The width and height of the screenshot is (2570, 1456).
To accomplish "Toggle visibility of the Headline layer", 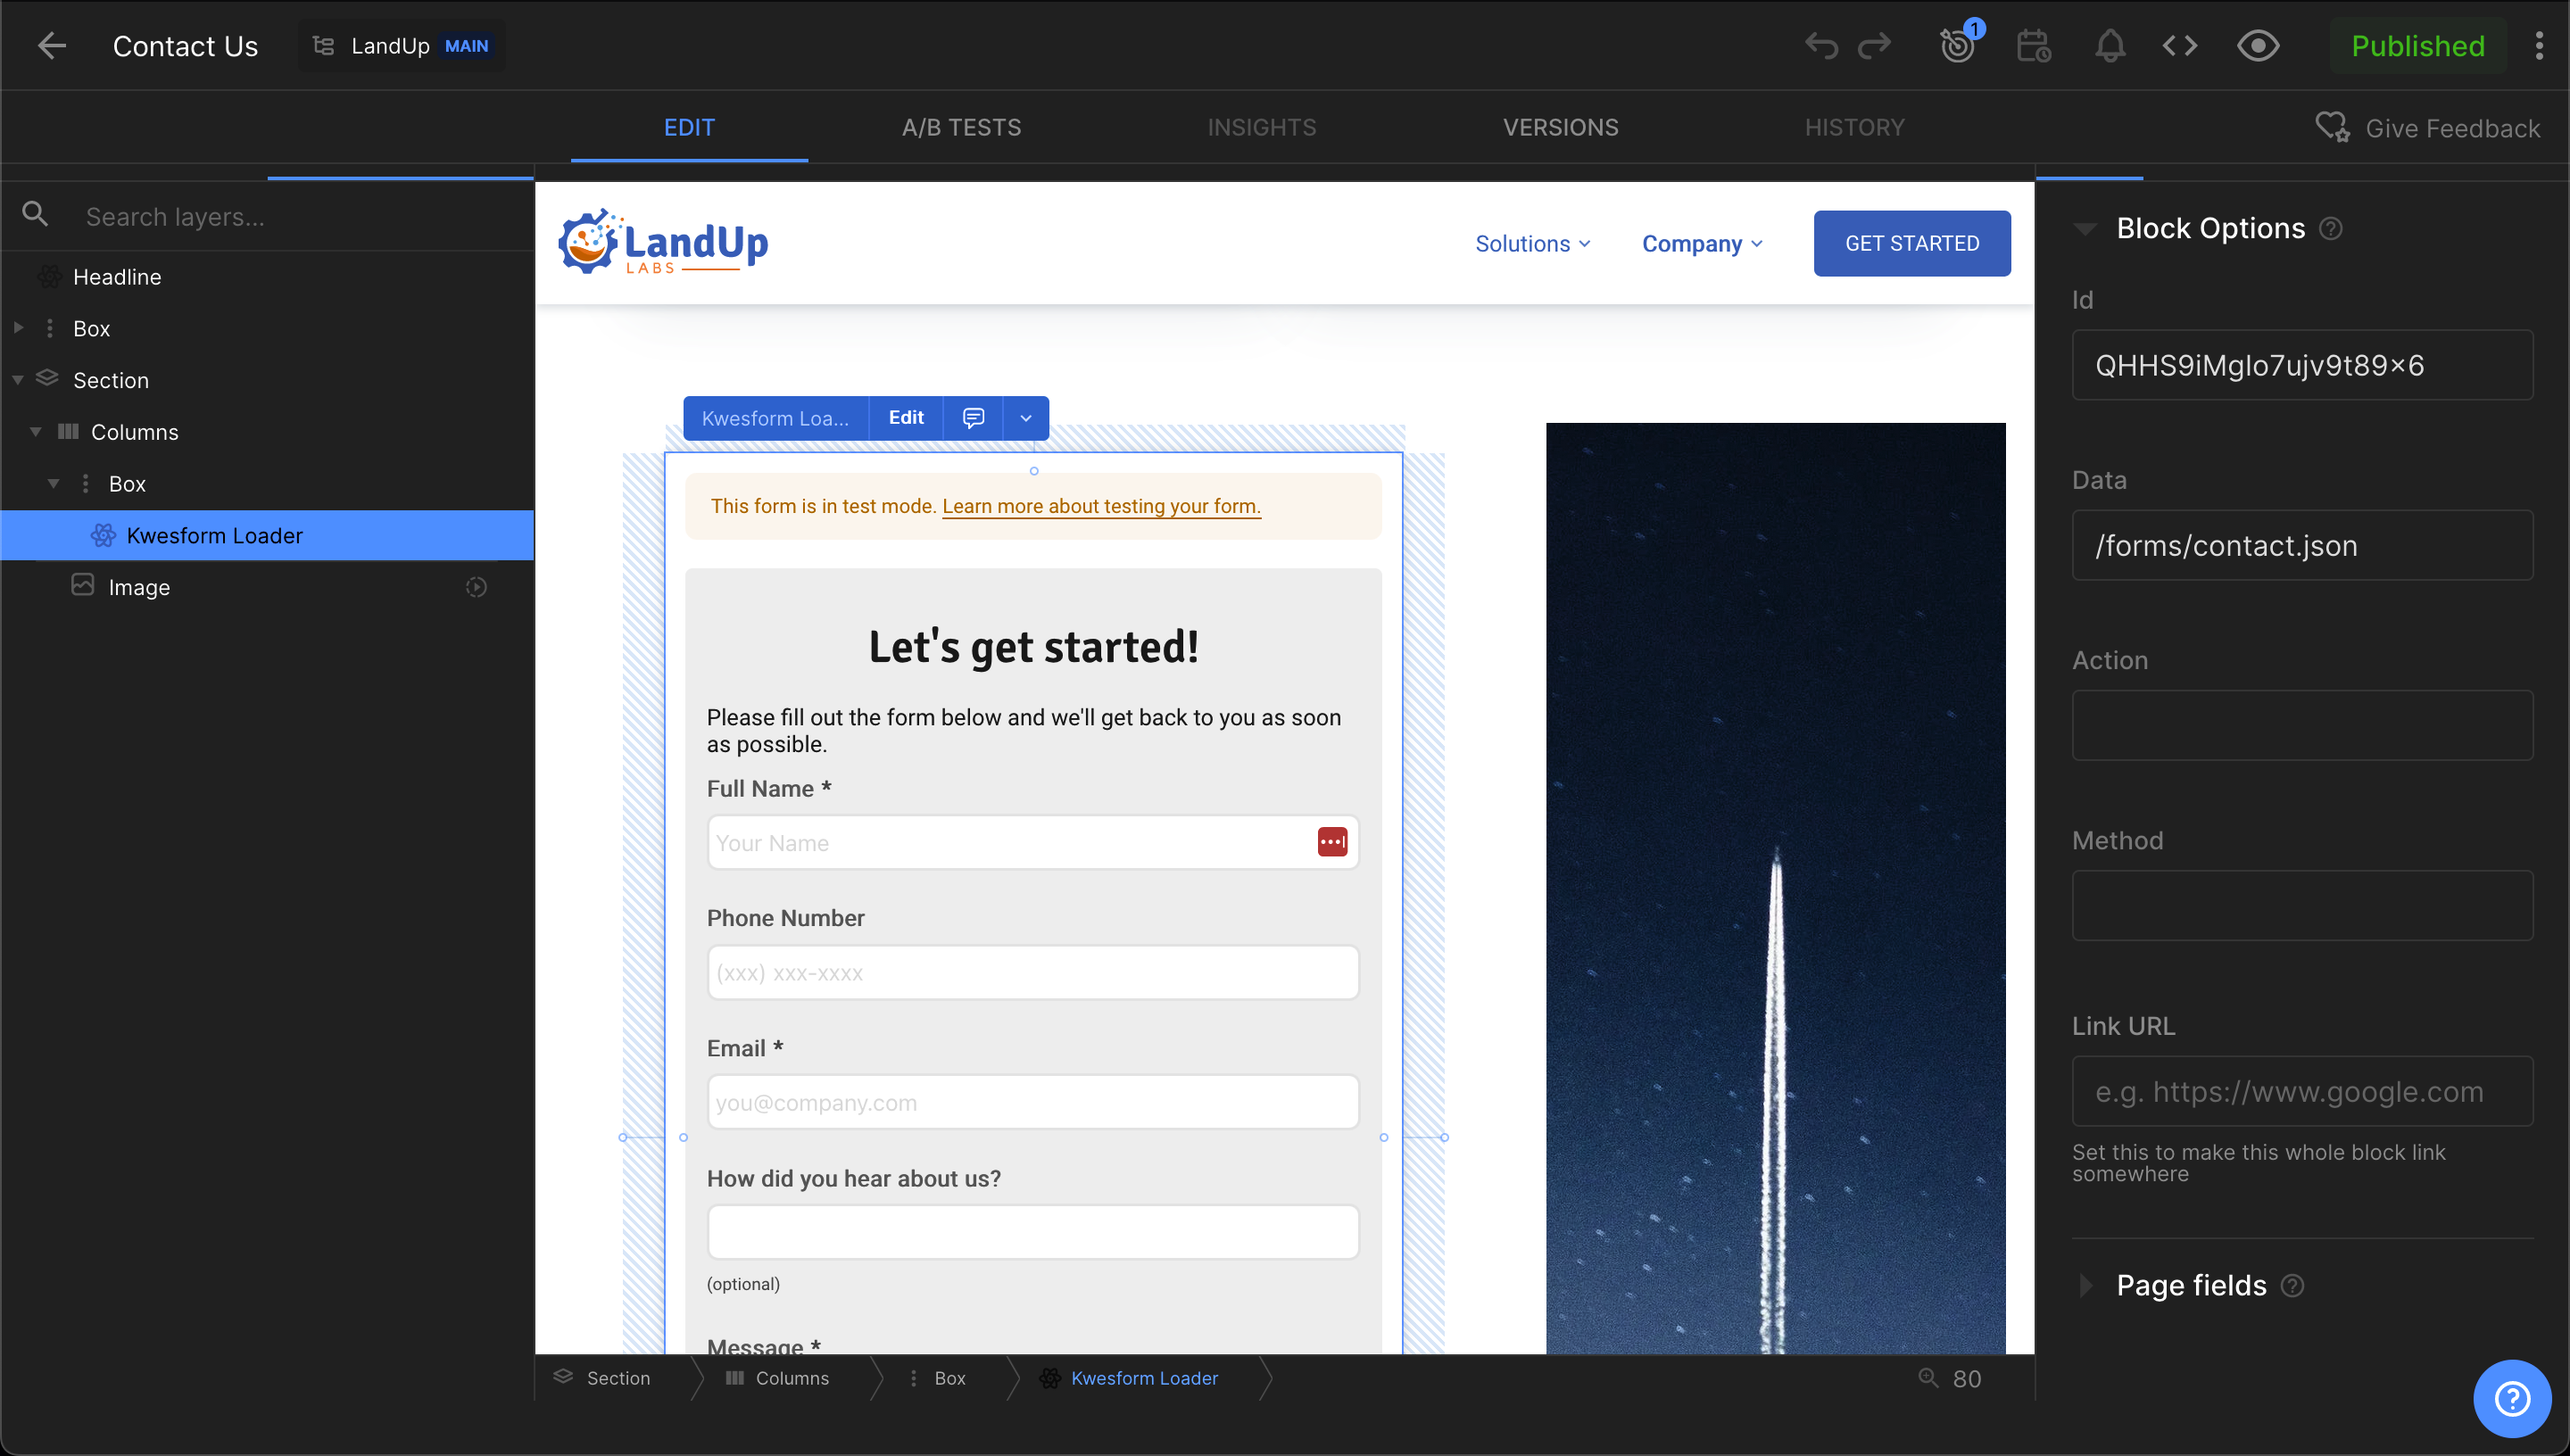I will point(478,277).
